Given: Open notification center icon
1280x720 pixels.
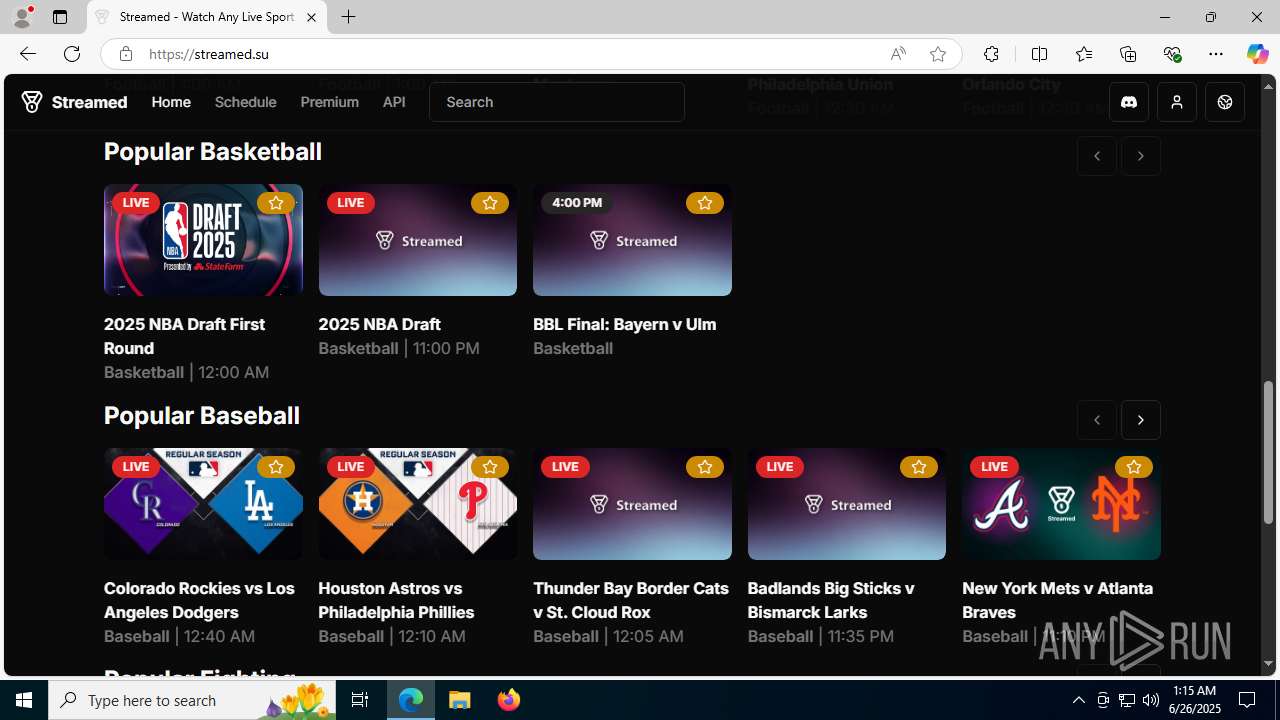Looking at the screenshot, I should (1248, 700).
